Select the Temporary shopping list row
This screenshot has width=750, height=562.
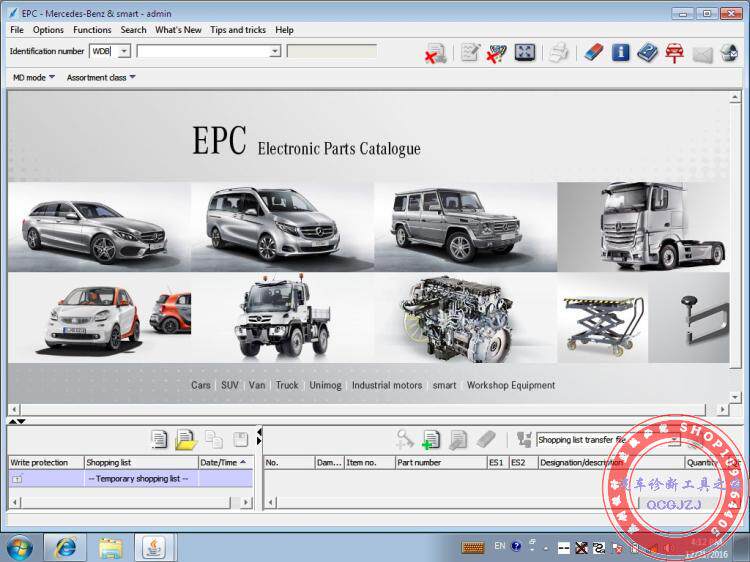131,478
